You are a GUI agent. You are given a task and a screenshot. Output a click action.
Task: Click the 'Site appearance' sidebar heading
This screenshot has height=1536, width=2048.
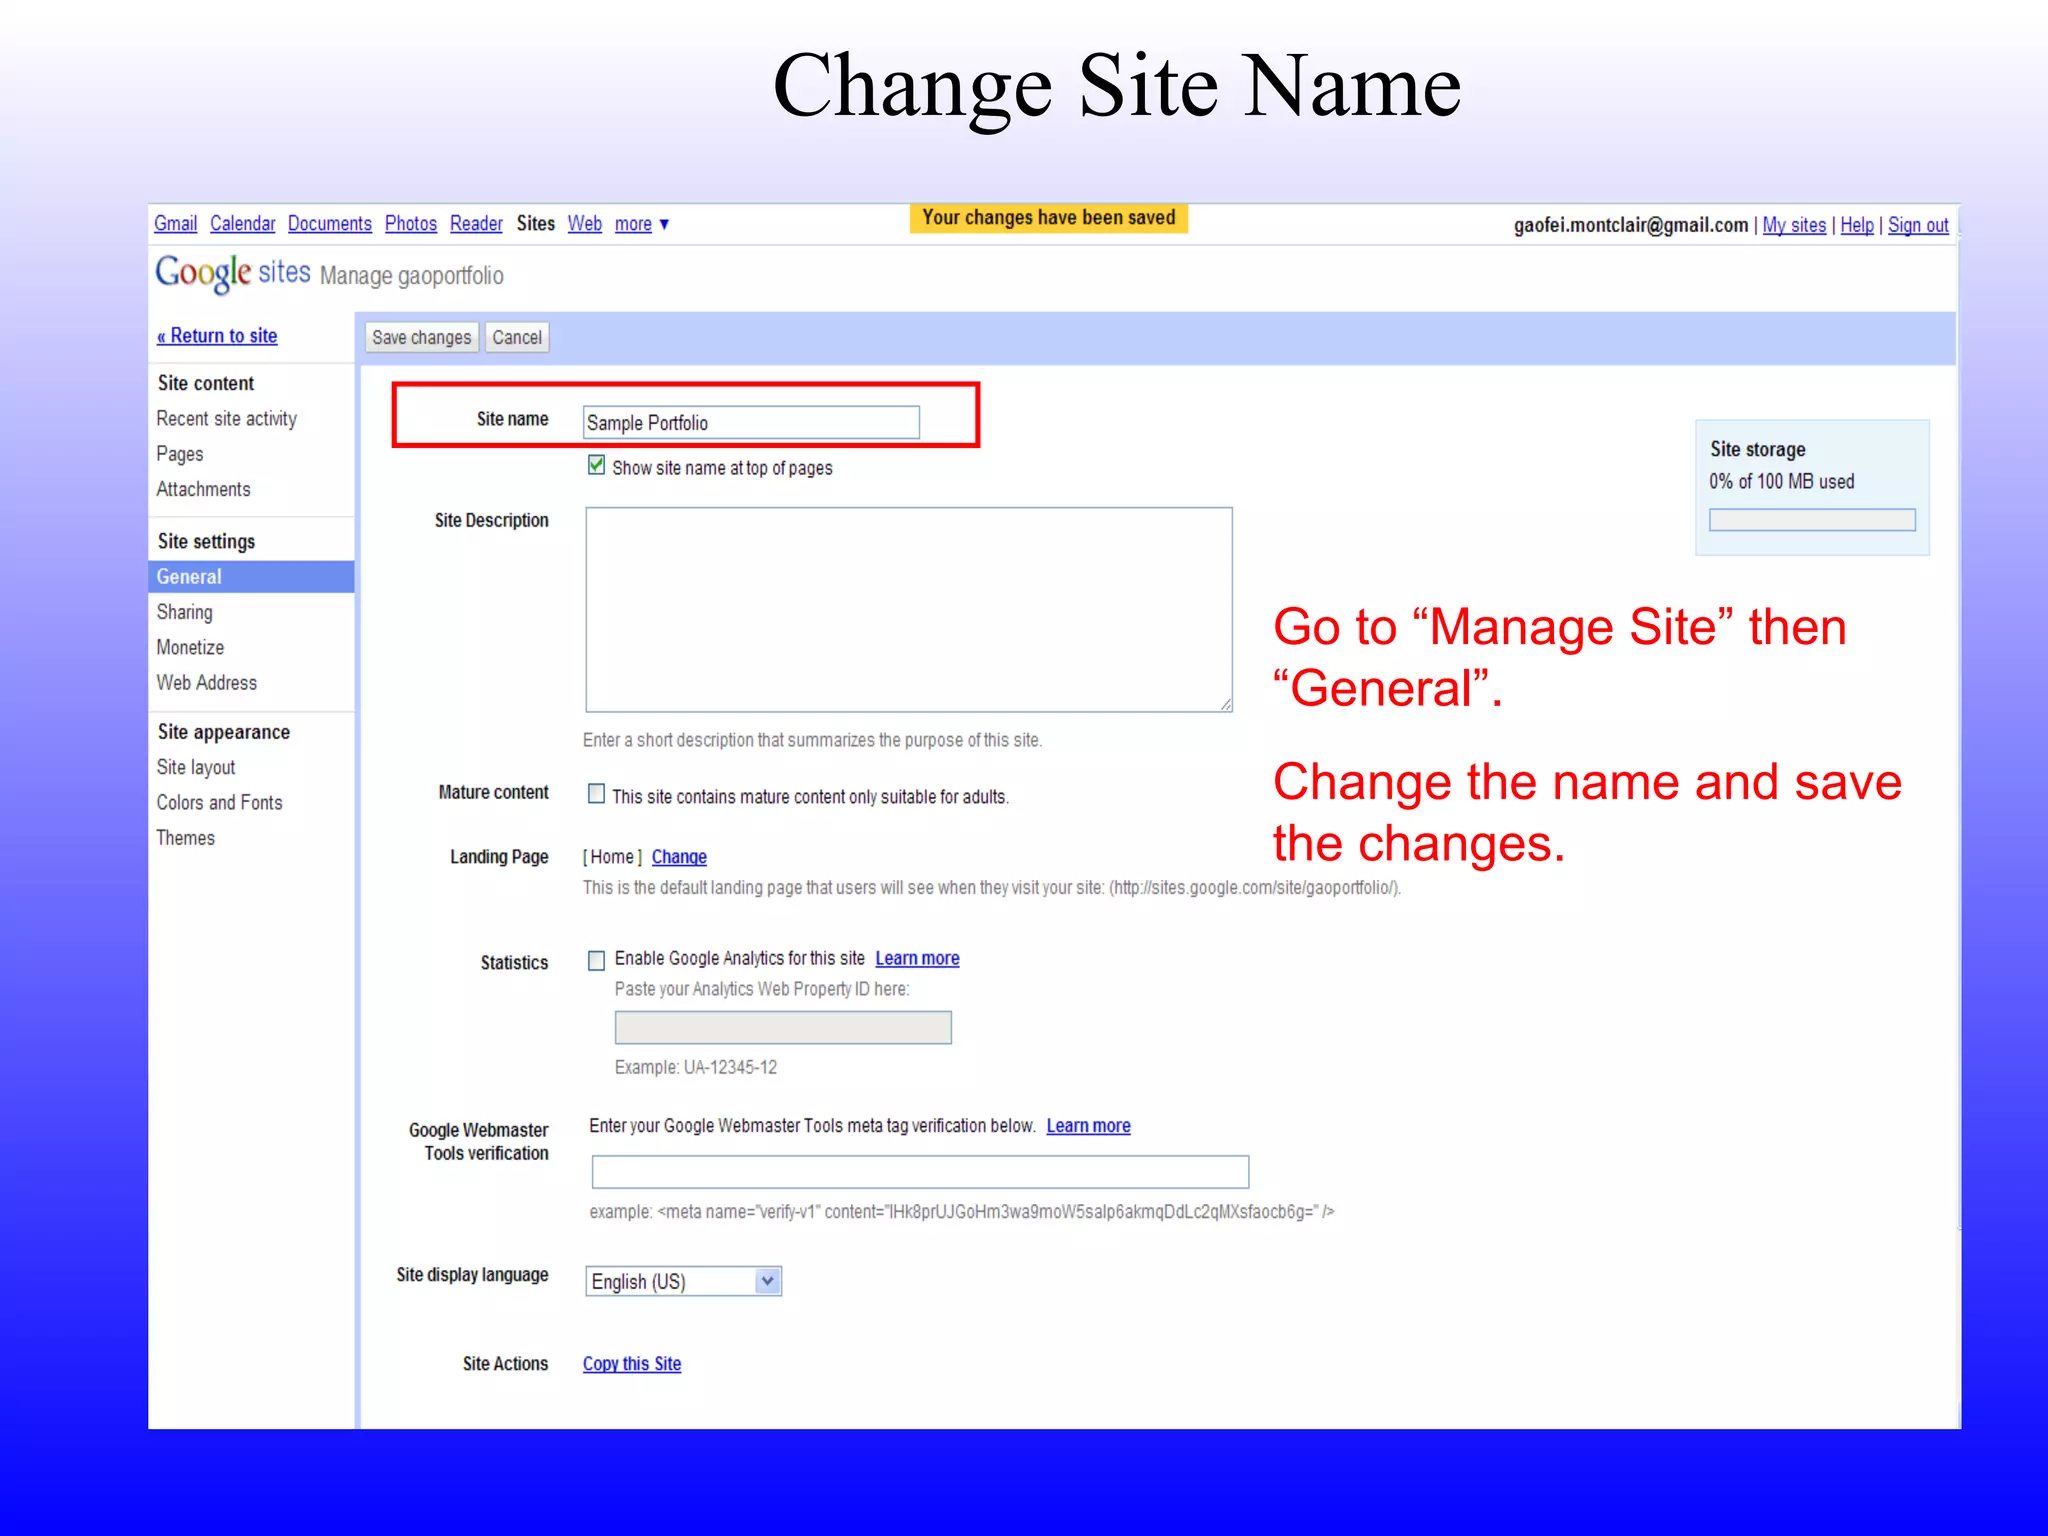coord(224,732)
